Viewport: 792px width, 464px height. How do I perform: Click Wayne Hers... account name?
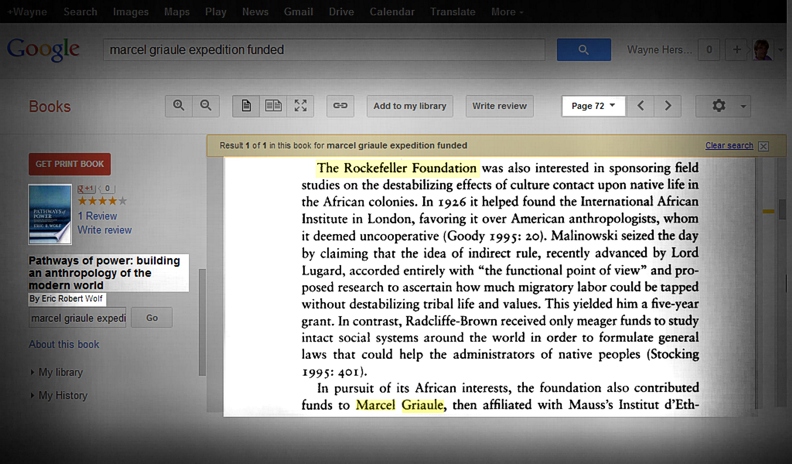coord(659,49)
